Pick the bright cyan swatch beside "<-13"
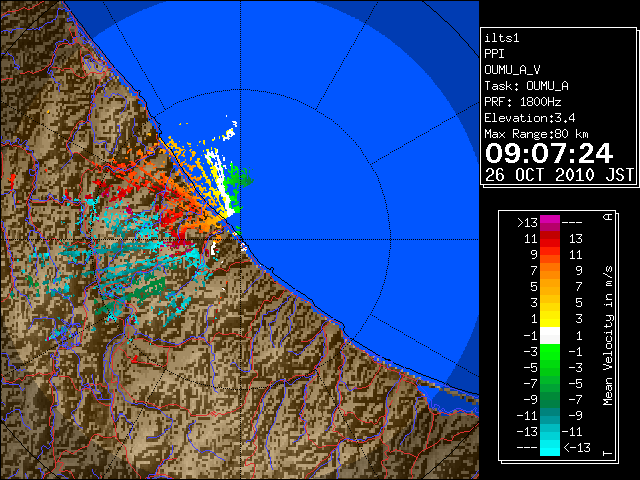The height and width of the screenshot is (480, 640). tap(550, 448)
